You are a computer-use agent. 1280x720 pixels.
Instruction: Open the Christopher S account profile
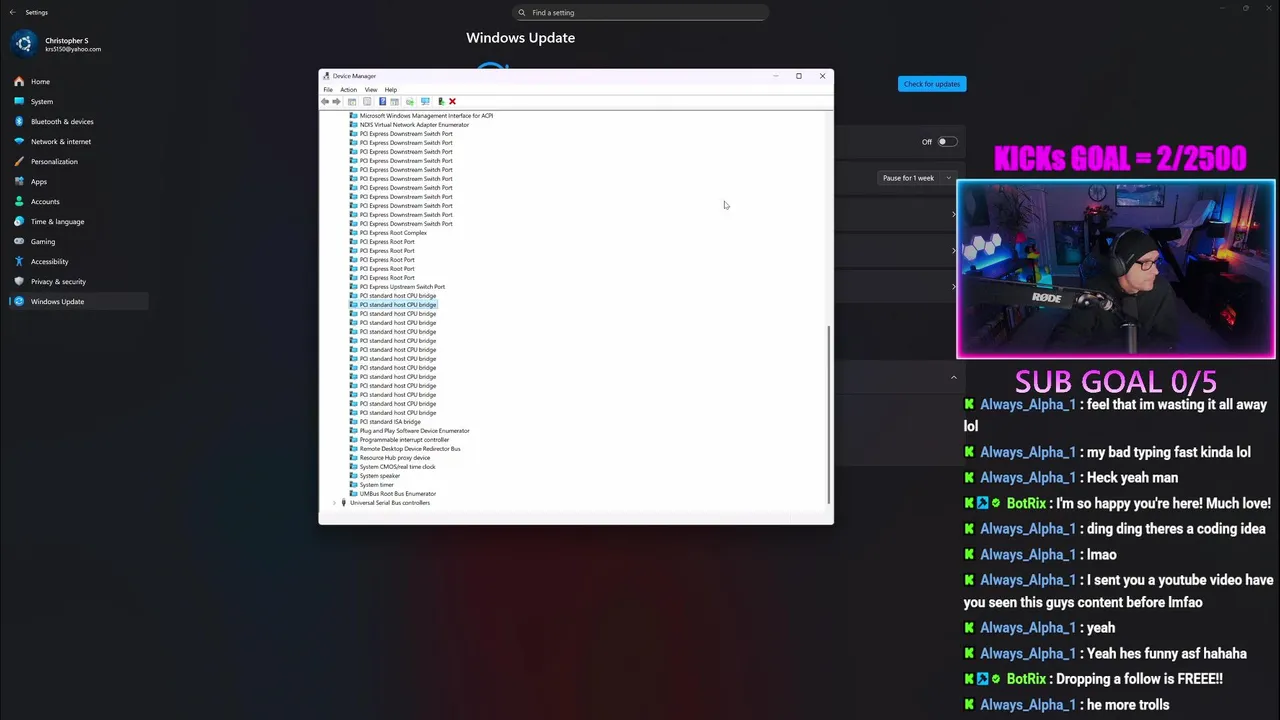point(57,44)
